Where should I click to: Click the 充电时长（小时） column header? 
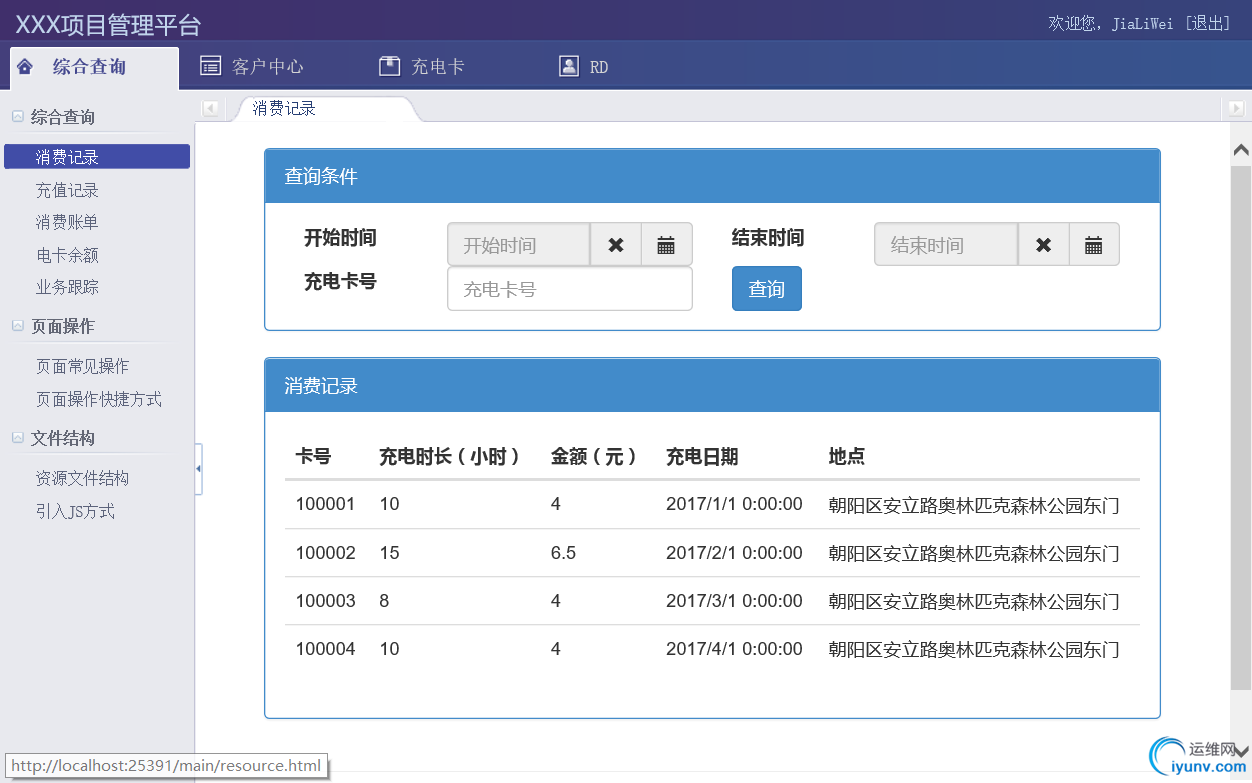click(x=451, y=457)
